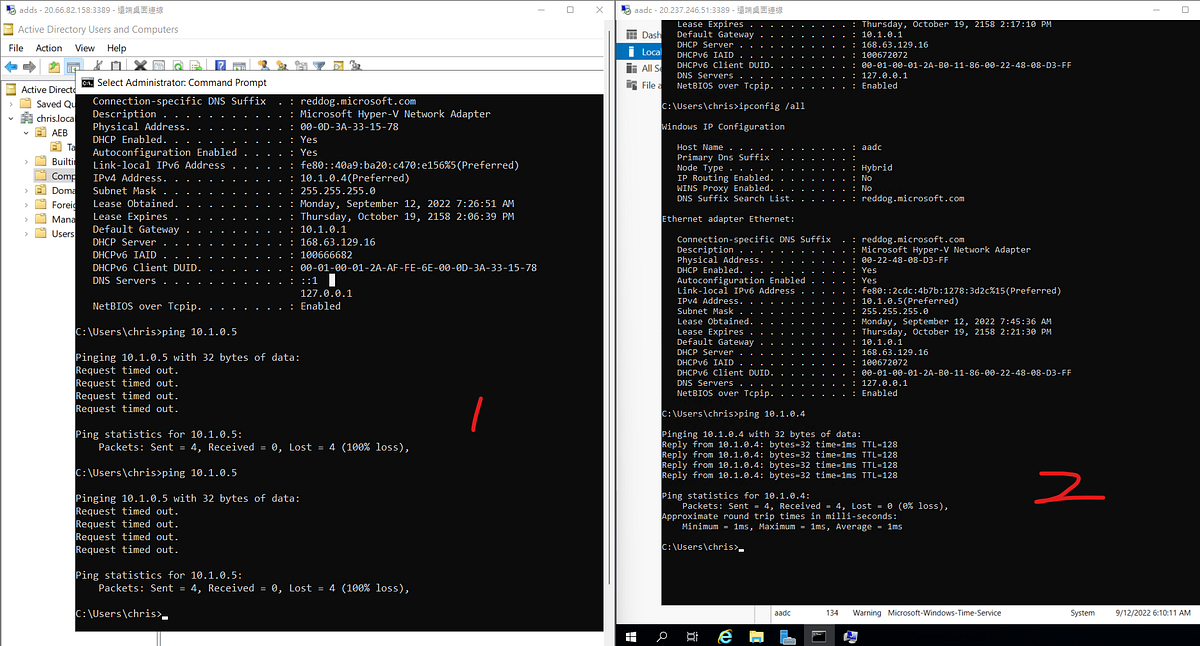The height and width of the screenshot is (646, 1200).
Task: Open the Action menu
Action: pos(49,47)
